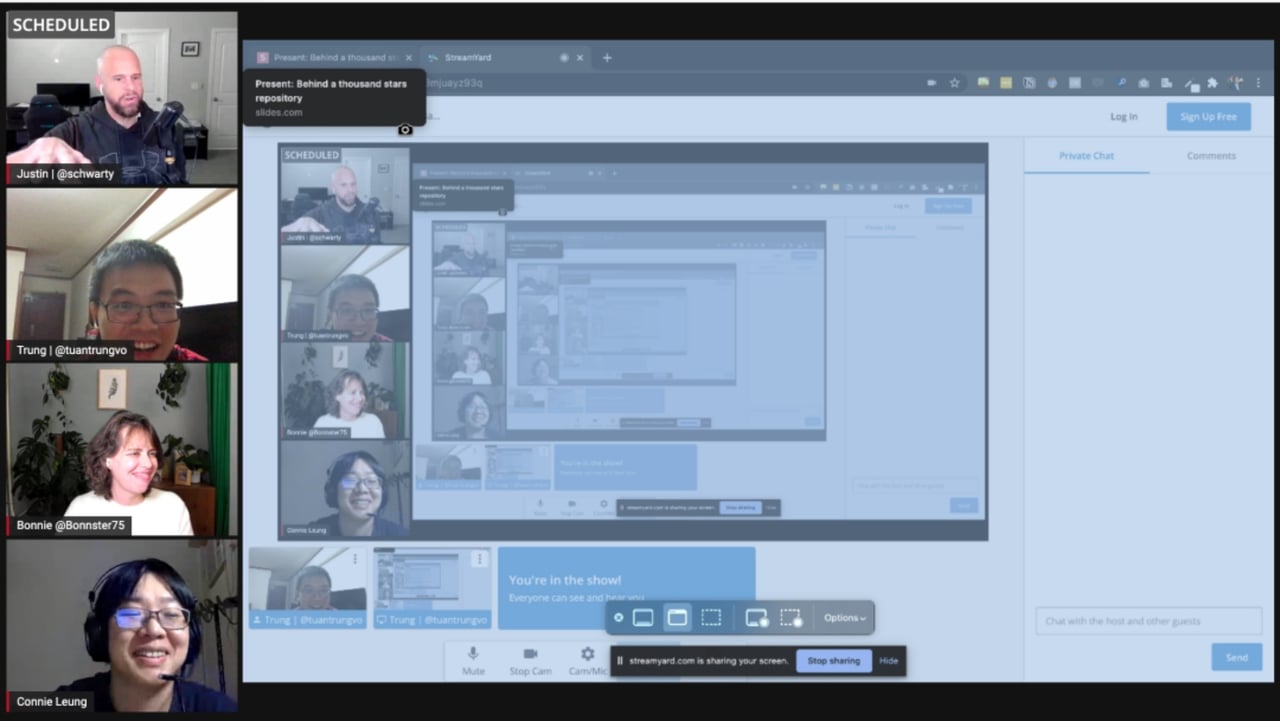
Task: Click the SCHEDULED label over Justin's video
Action: point(61,25)
